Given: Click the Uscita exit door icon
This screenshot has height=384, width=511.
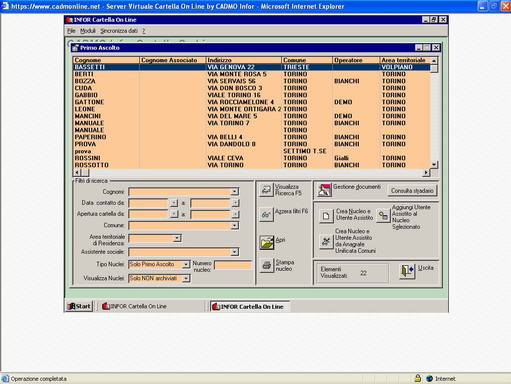Looking at the screenshot, I should (407, 271).
